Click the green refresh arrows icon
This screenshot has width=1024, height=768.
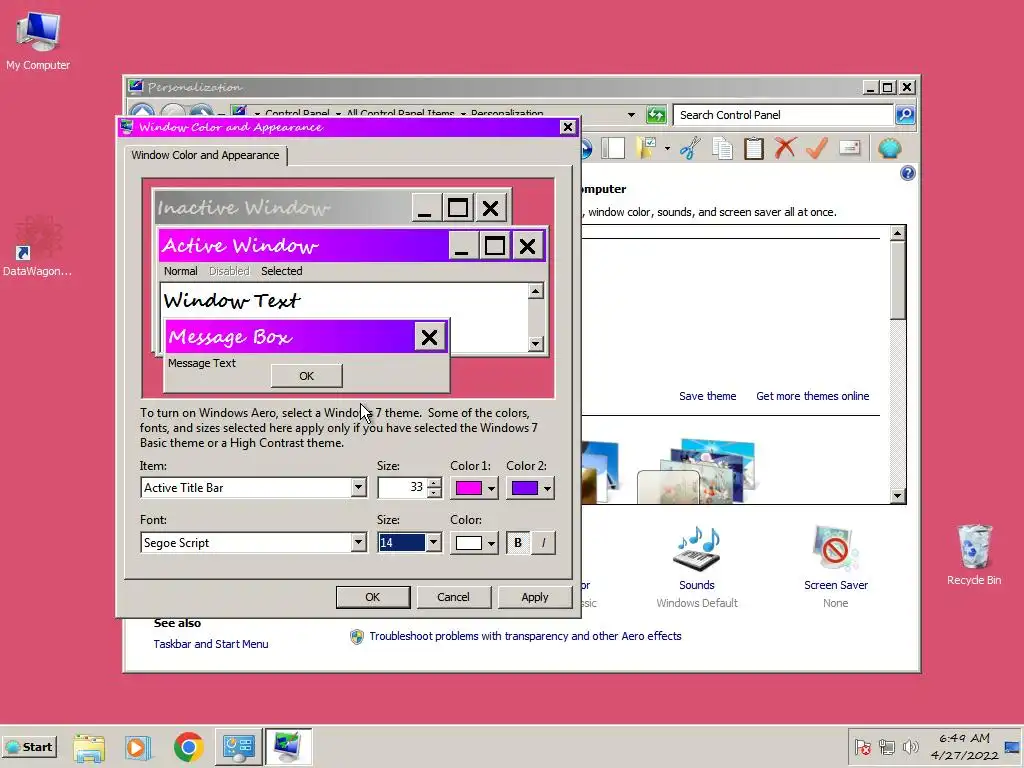656,115
